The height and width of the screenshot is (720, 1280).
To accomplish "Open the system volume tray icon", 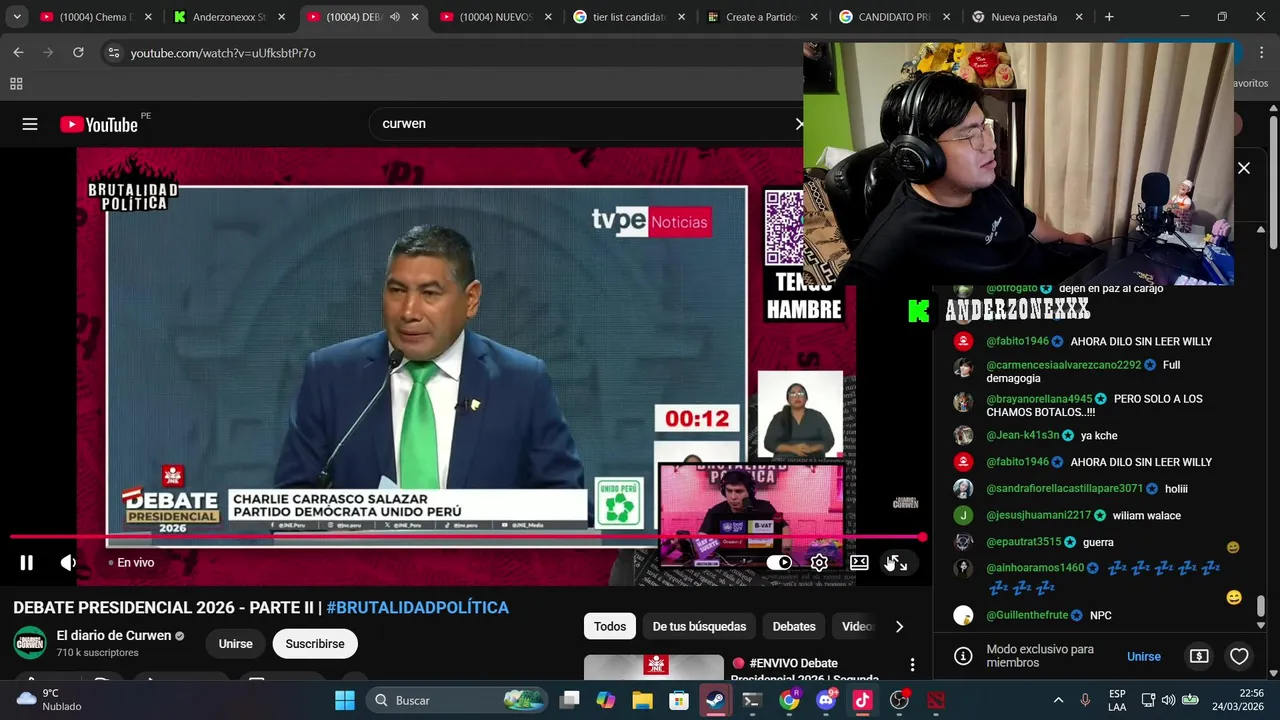I will pos(1168,700).
